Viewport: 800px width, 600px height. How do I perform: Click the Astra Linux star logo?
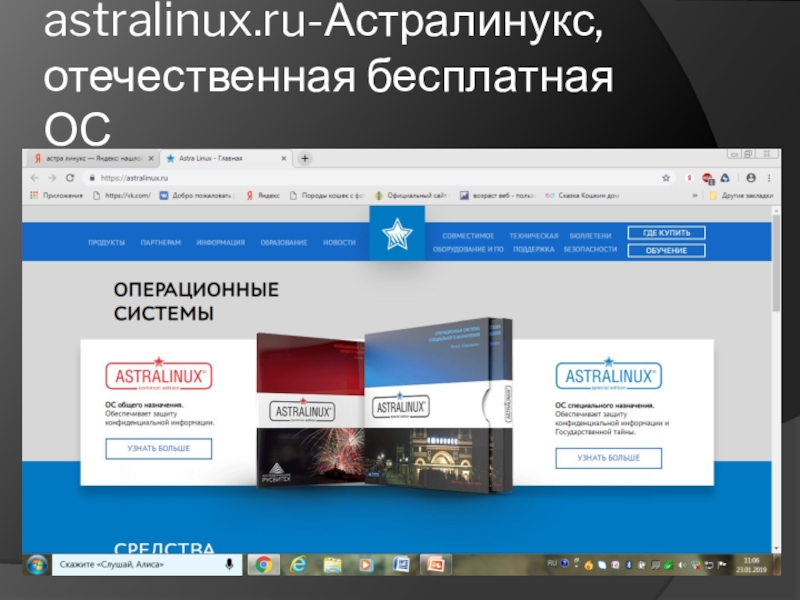[397, 234]
